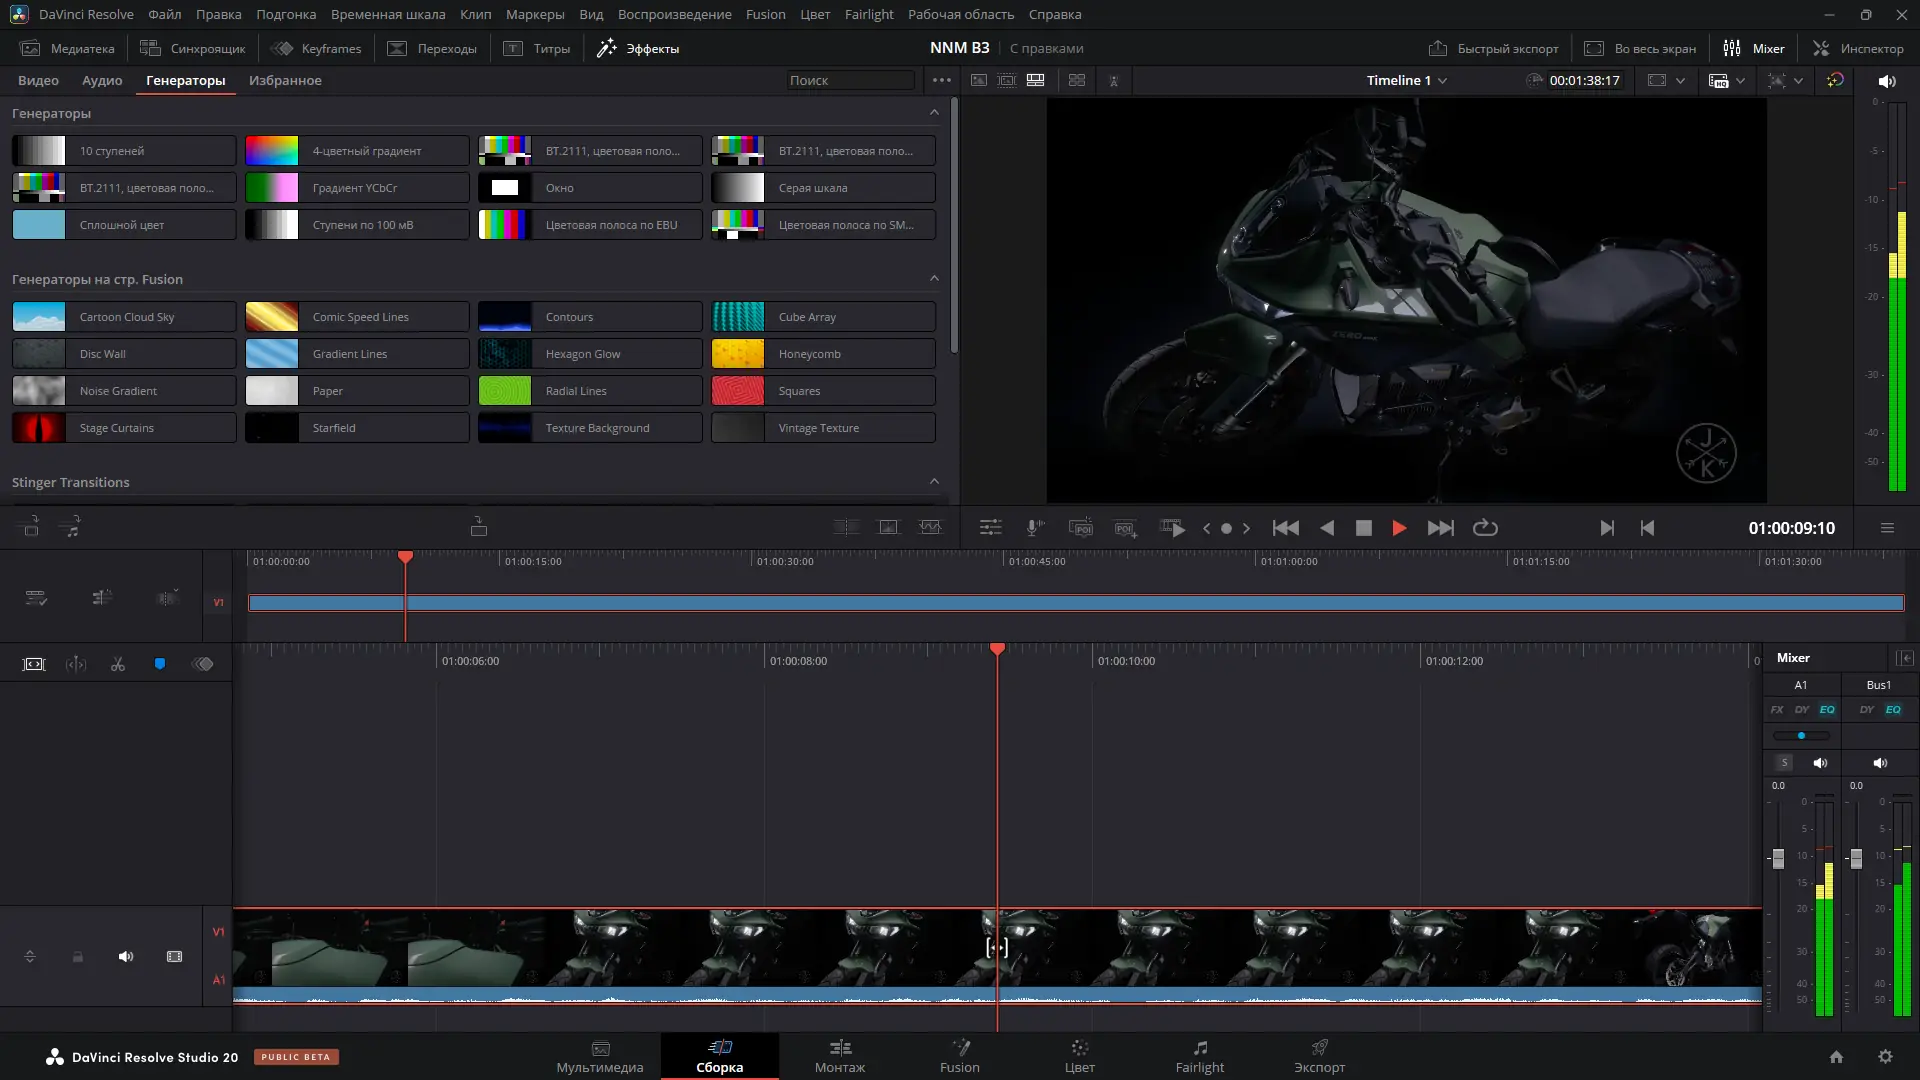Open the Timeline 1 dropdown
1920x1080 pixels.
(x=1407, y=81)
